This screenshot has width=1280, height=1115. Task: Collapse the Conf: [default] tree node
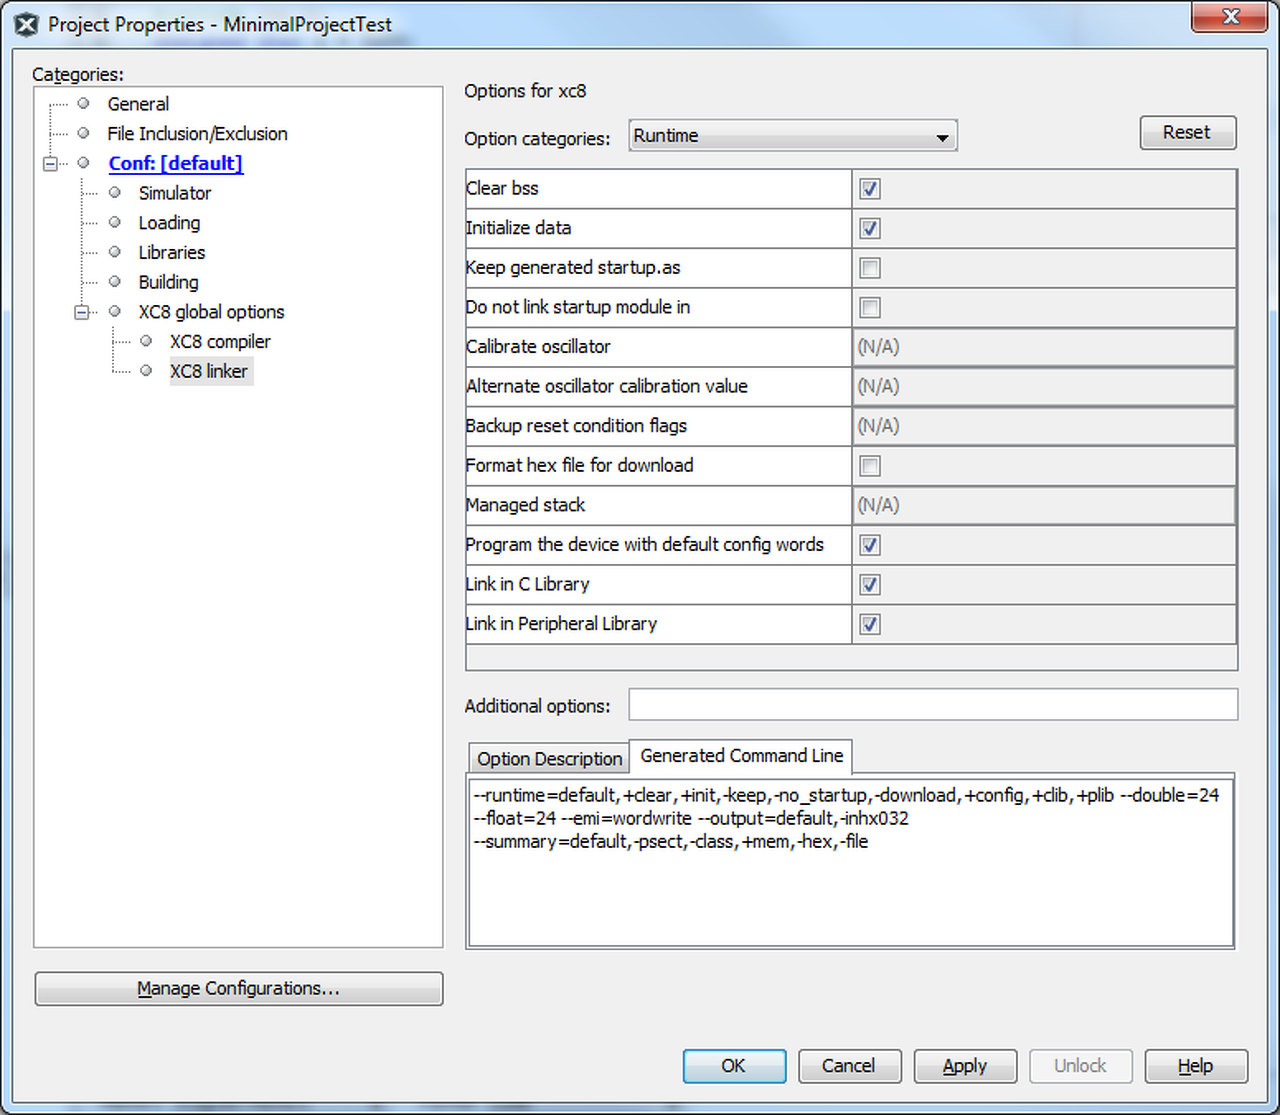click(x=50, y=163)
